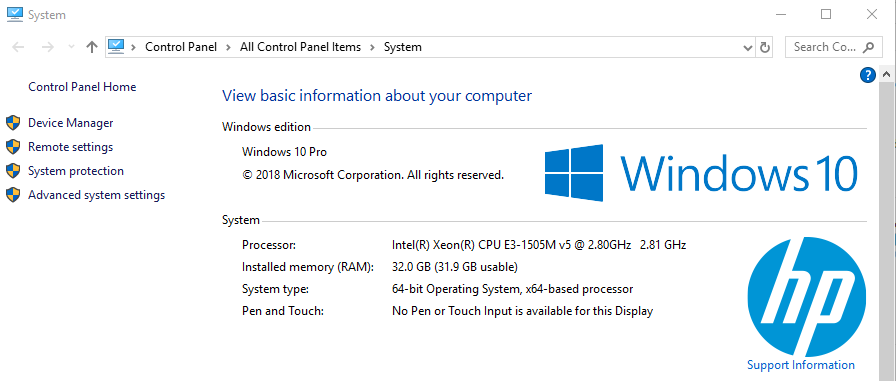
Task: Open Remote settings link
Action: [x=70, y=147]
